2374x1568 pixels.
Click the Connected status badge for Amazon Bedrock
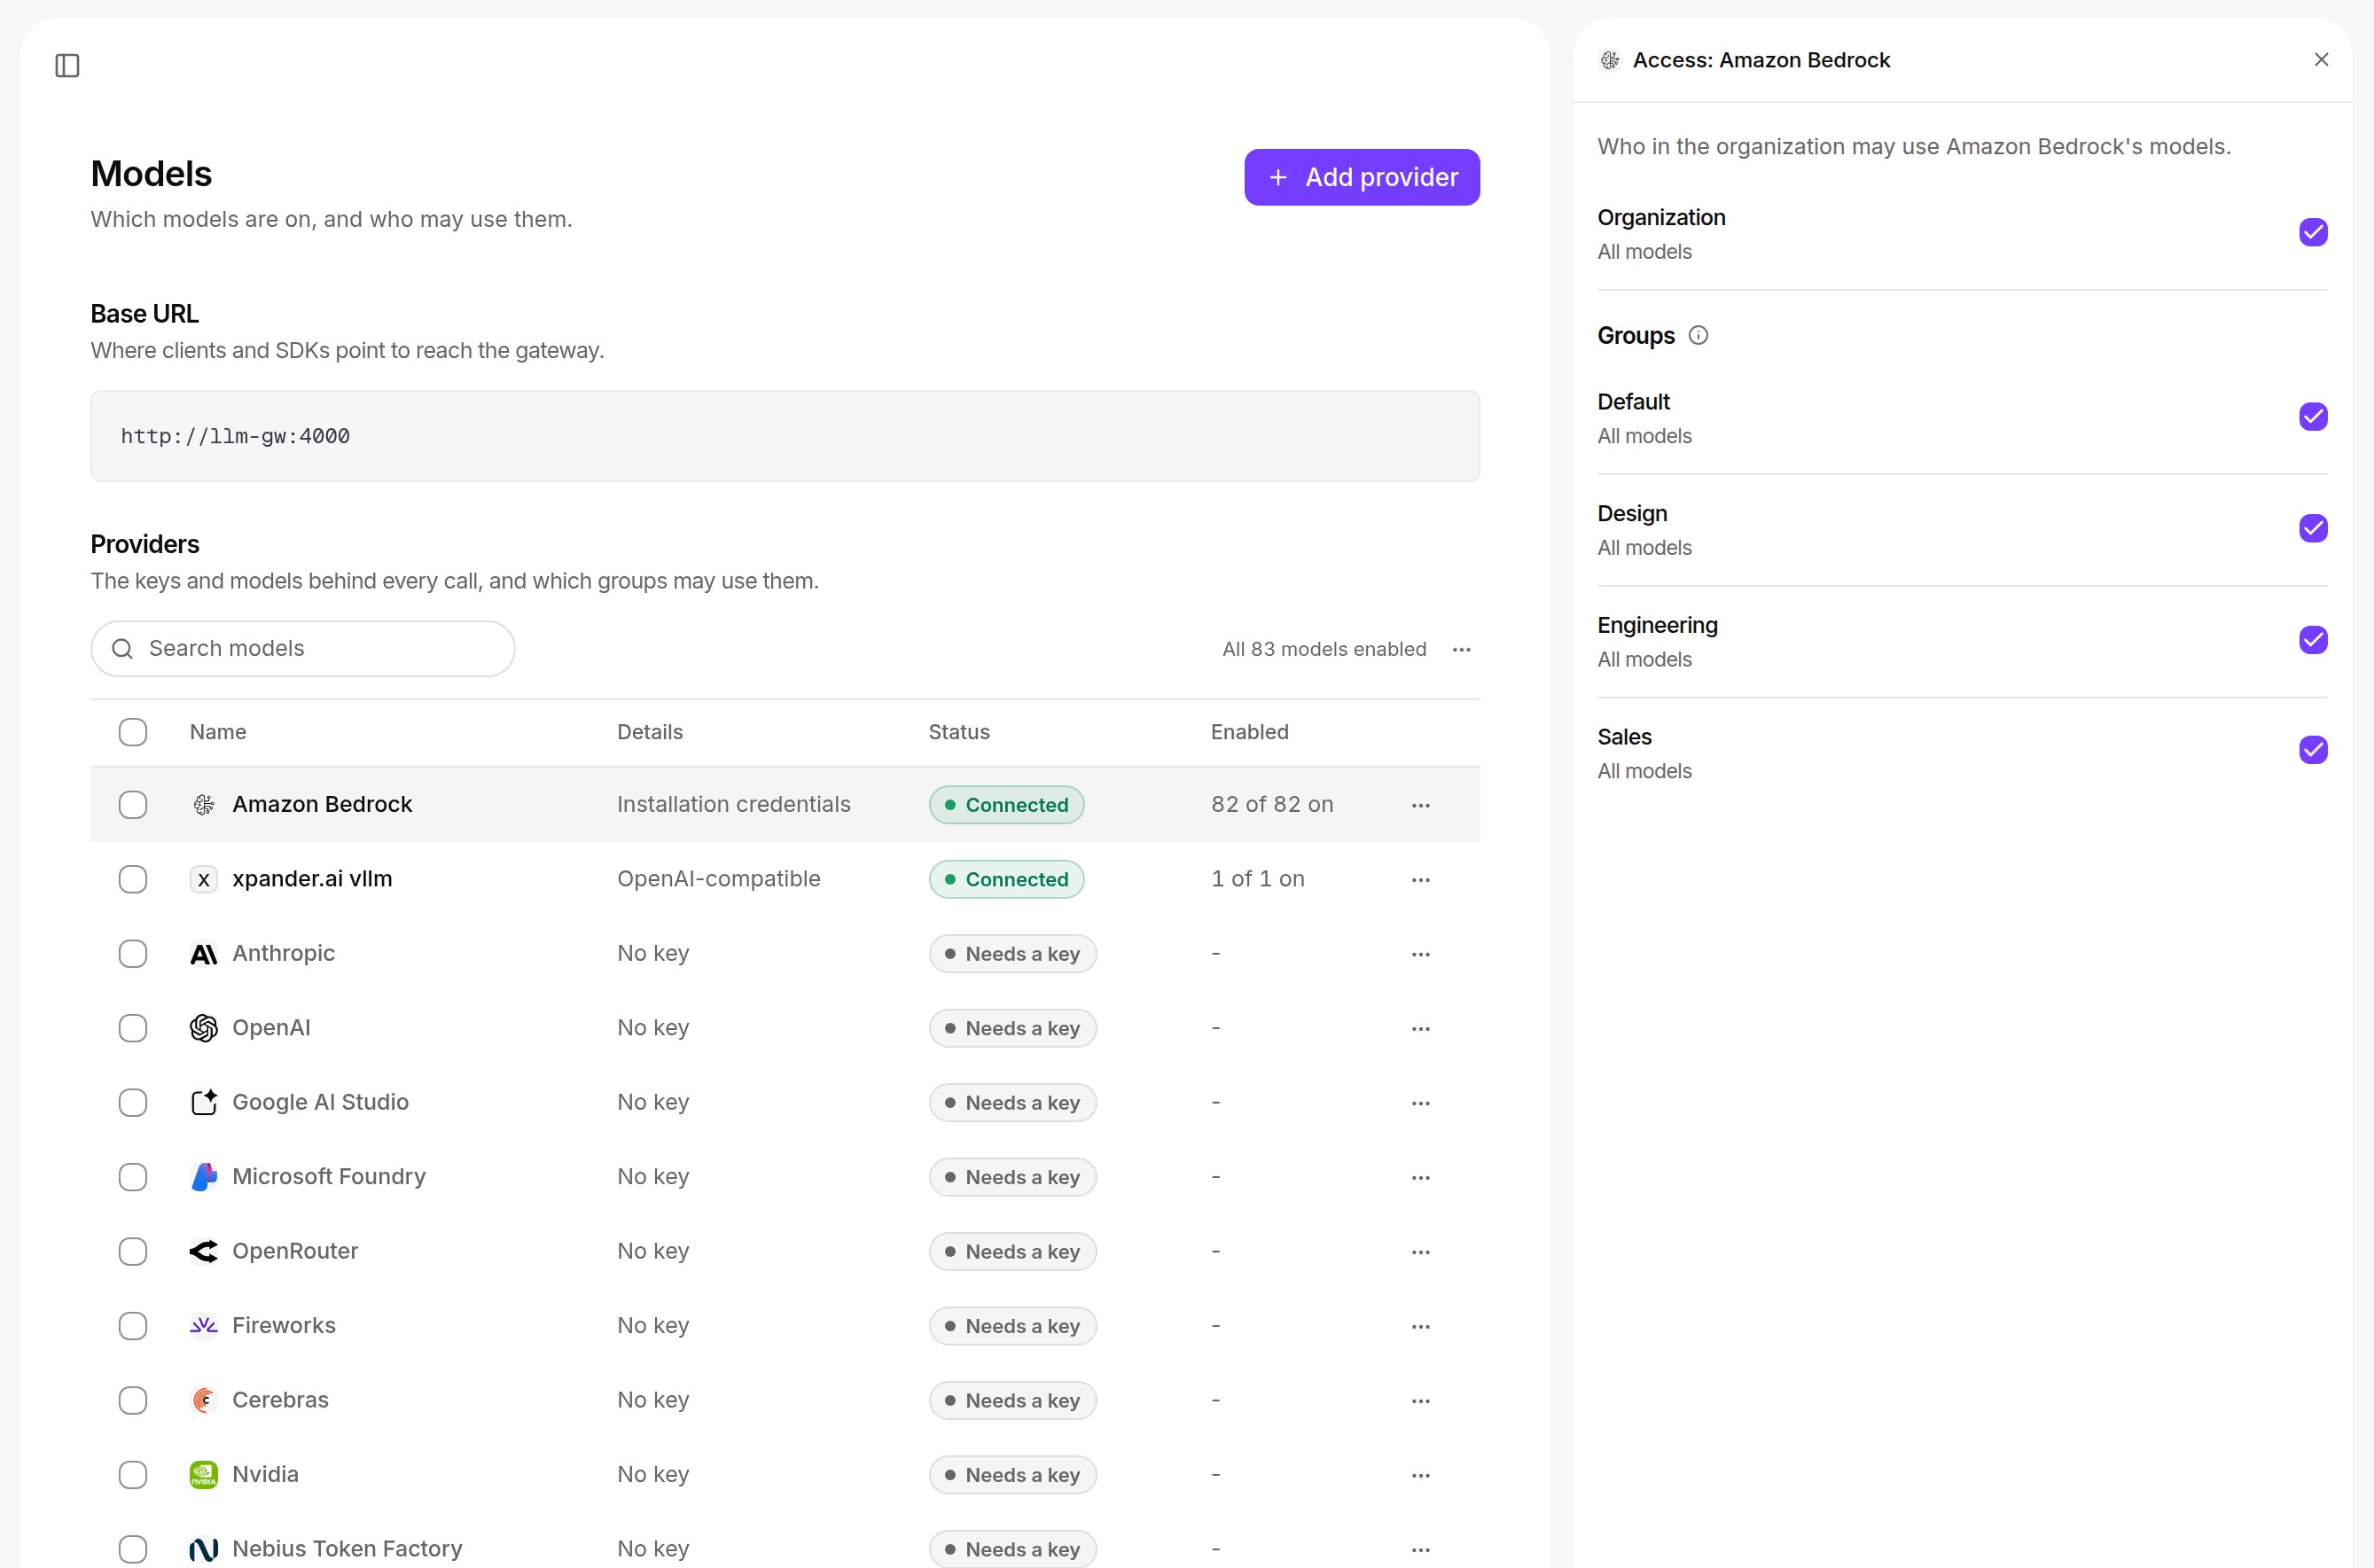[x=1006, y=805]
